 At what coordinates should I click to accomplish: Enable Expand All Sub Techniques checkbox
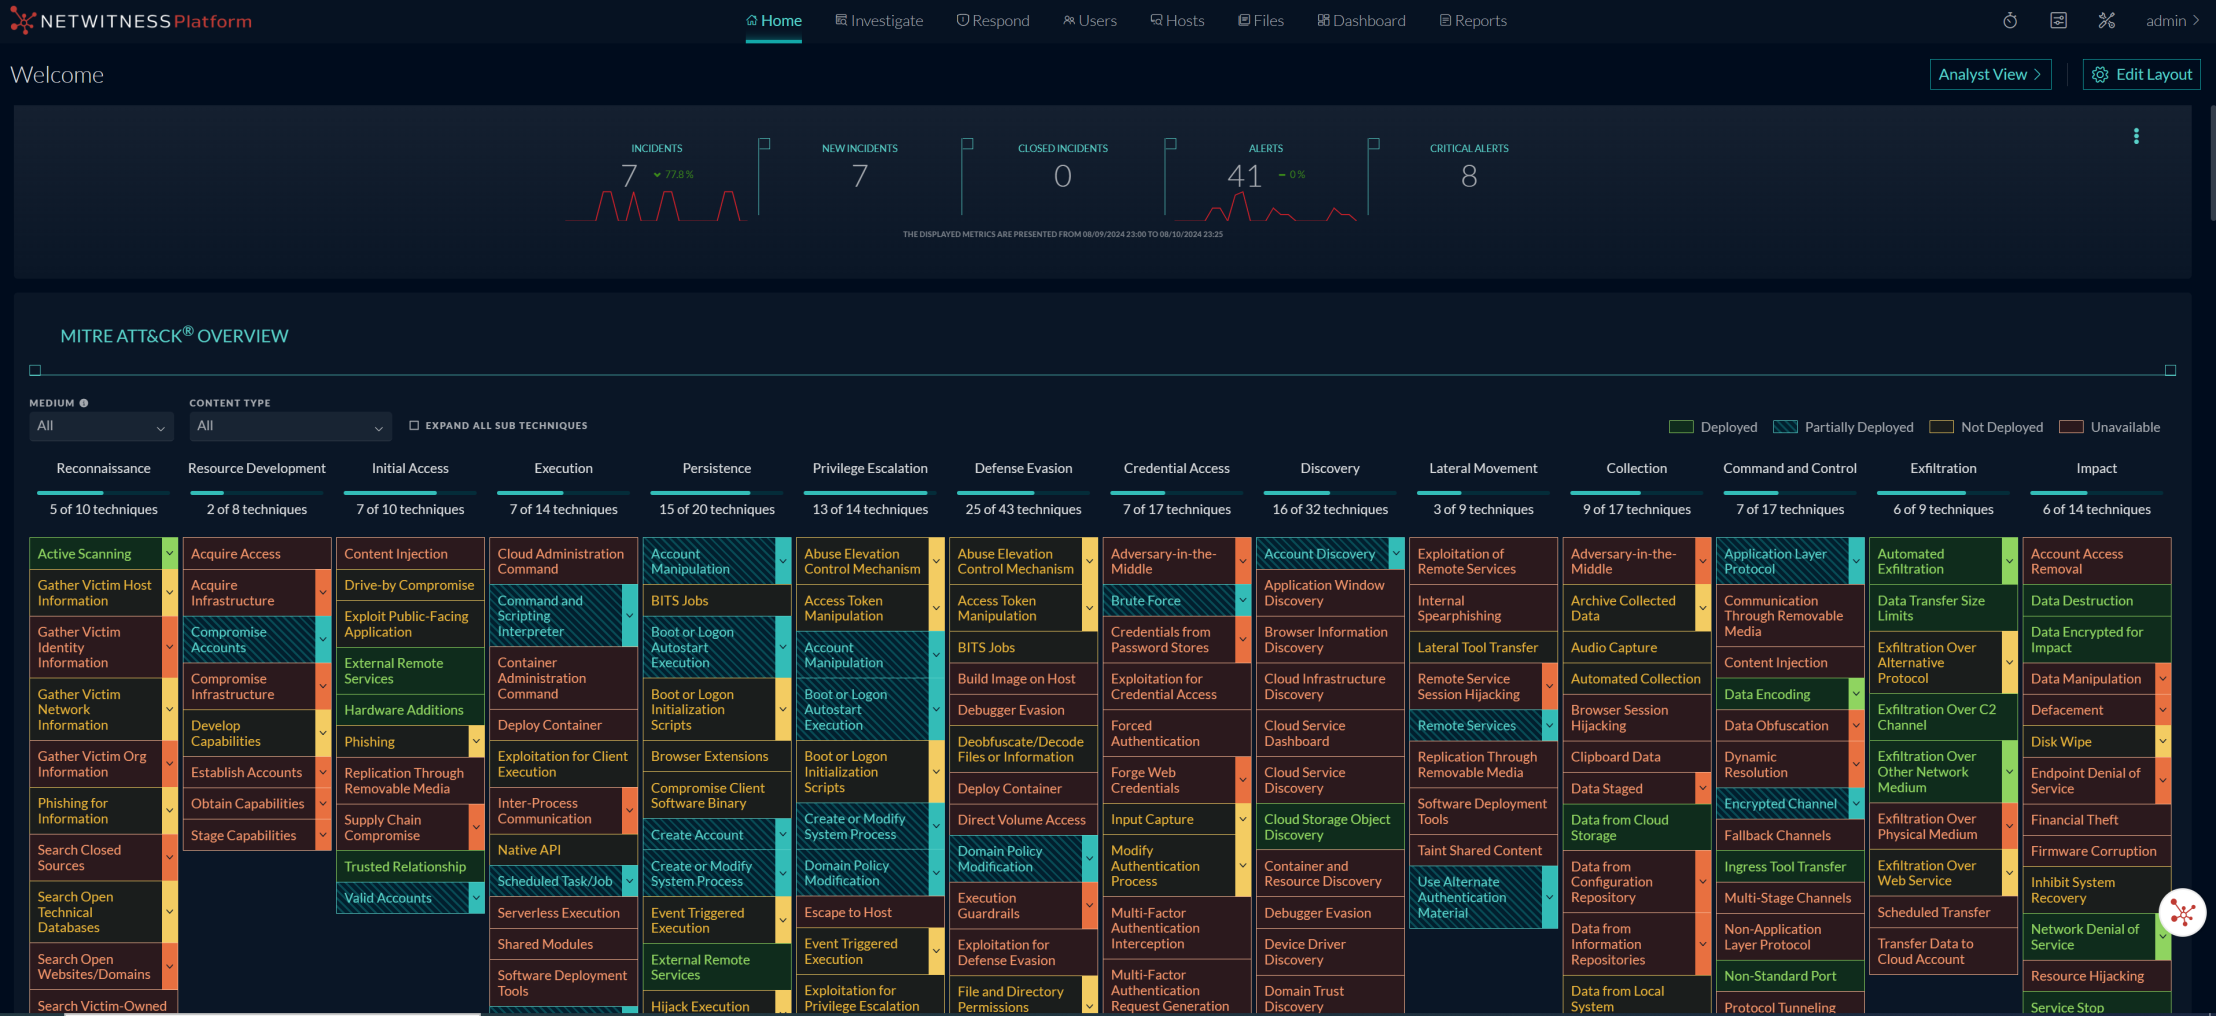coord(414,425)
